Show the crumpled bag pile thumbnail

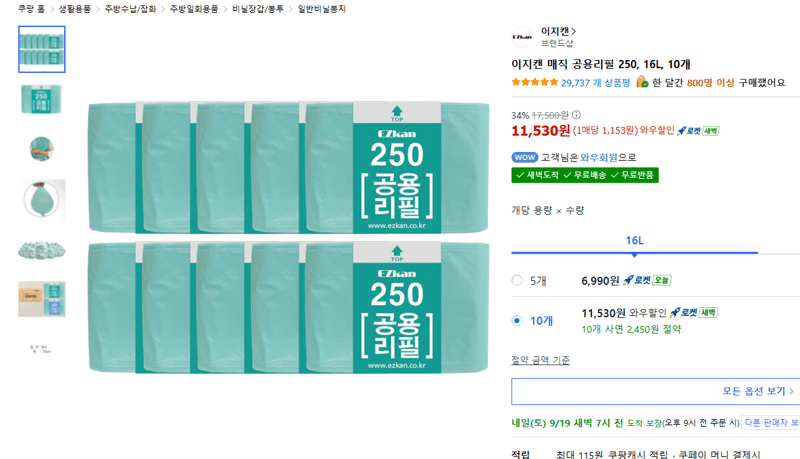click(42, 250)
